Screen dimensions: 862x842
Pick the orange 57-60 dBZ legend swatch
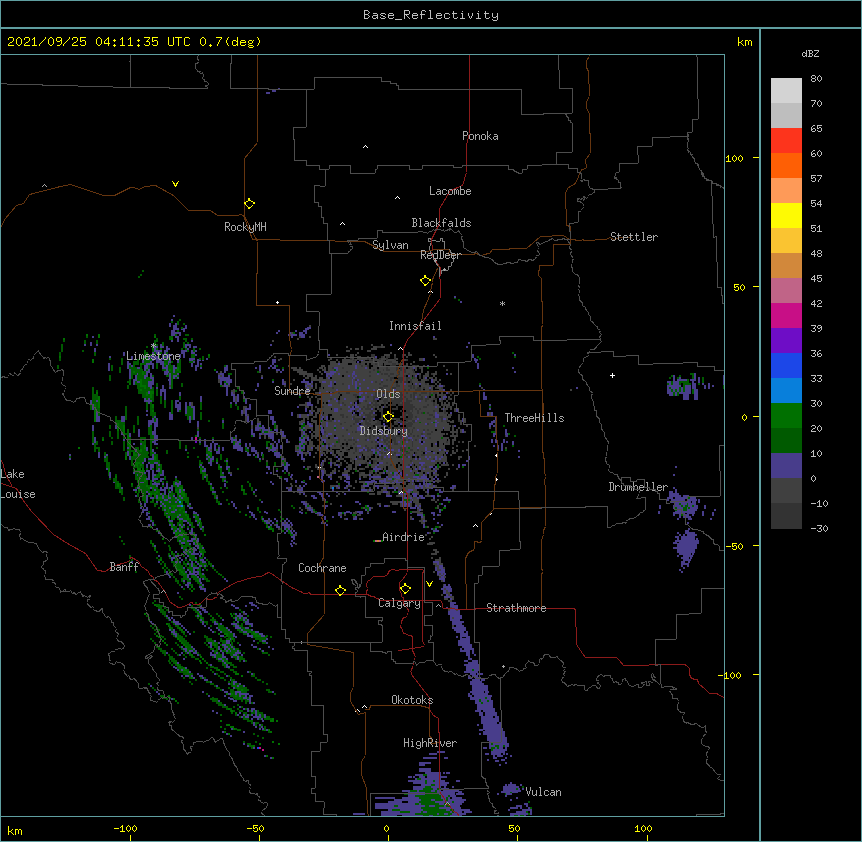click(x=786, y=165)
